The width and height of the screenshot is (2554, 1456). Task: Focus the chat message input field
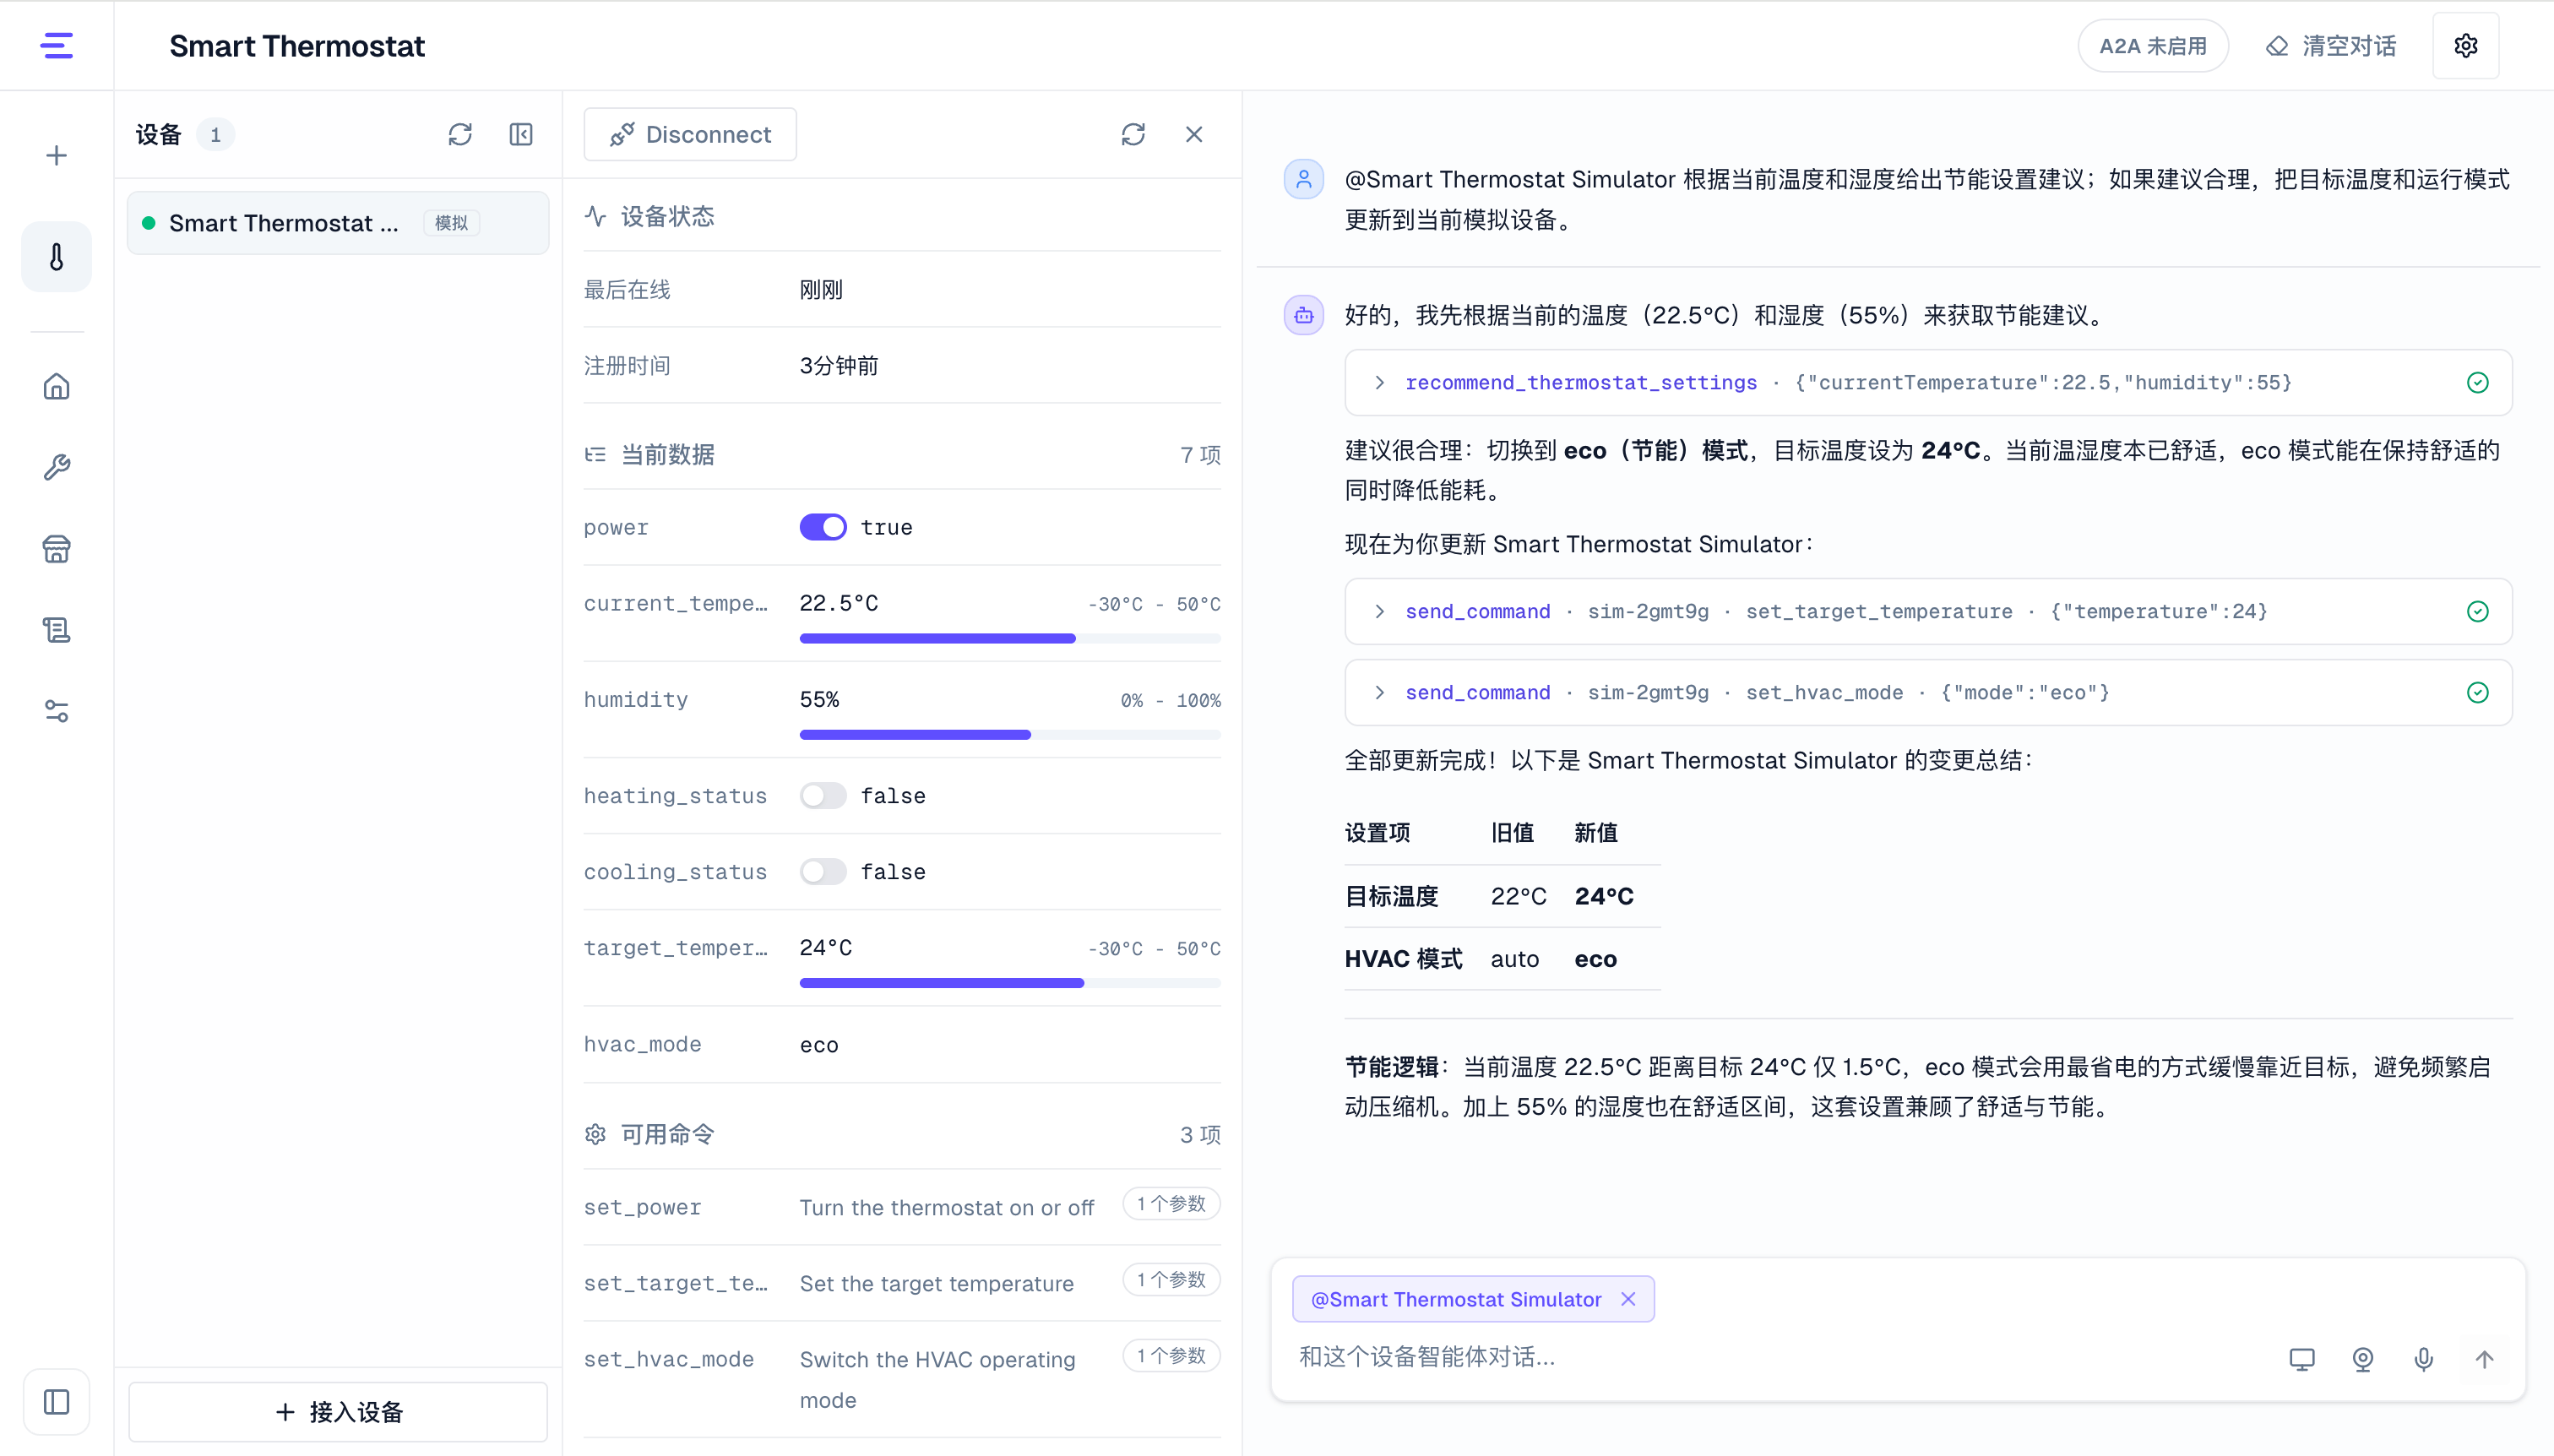1780,1357
